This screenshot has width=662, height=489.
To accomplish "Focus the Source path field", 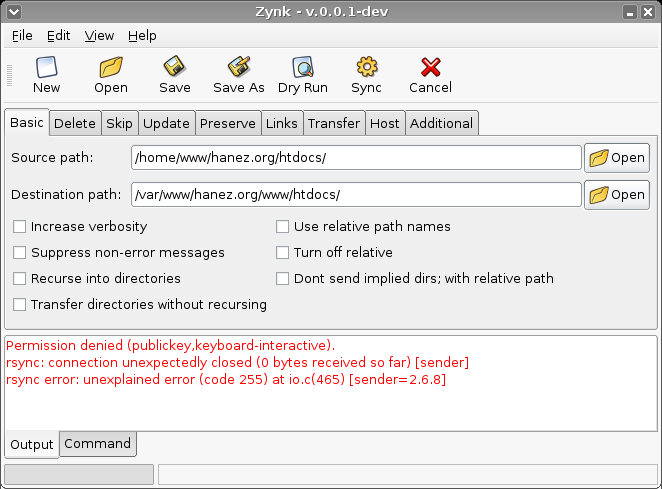I will pyautogui.click(x=356, y=158).
